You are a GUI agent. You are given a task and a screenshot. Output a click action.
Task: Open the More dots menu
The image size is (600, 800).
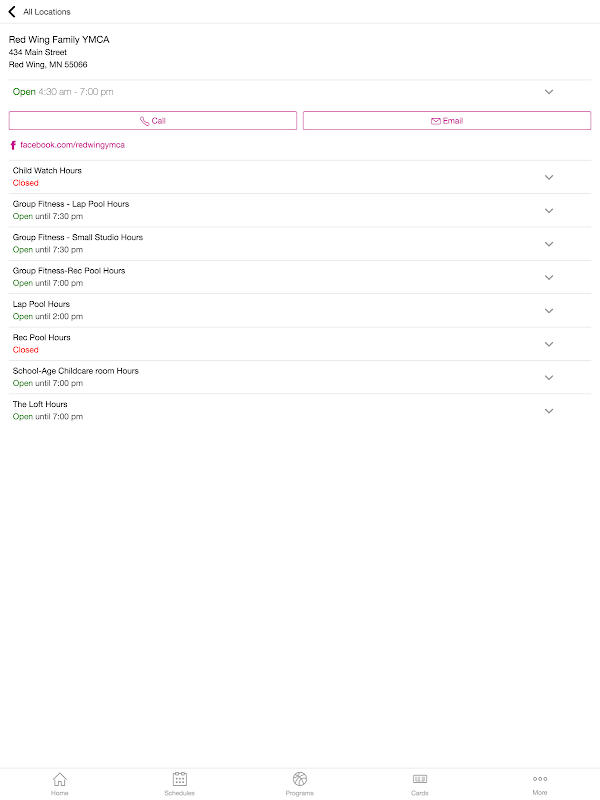pyautogui.click(x=540, y=779)
